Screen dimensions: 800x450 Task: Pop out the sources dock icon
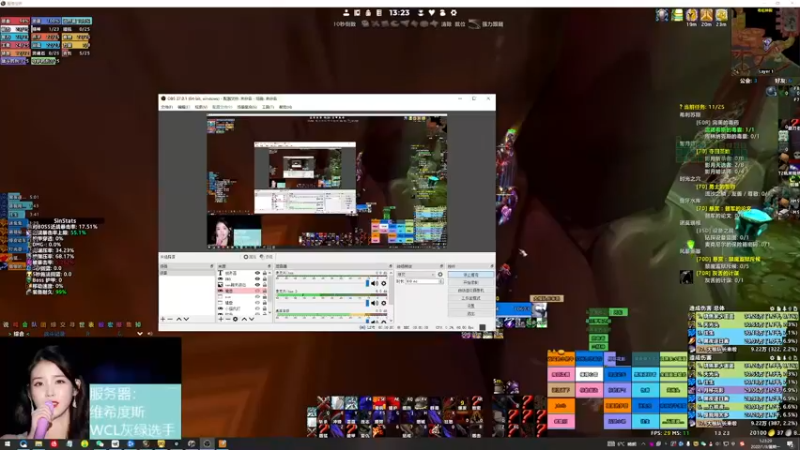(x=269, y=266)
